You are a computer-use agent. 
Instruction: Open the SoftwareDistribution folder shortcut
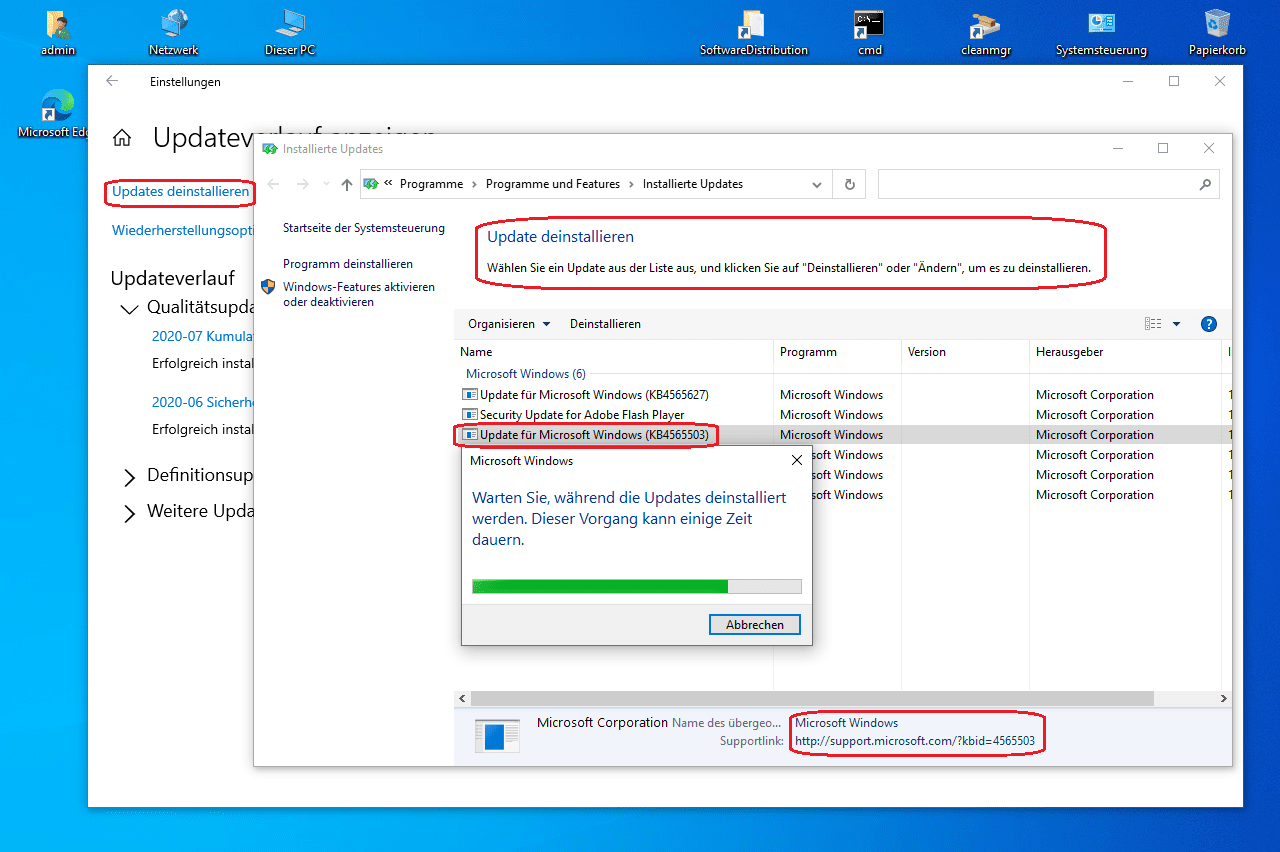click(753, 33)
